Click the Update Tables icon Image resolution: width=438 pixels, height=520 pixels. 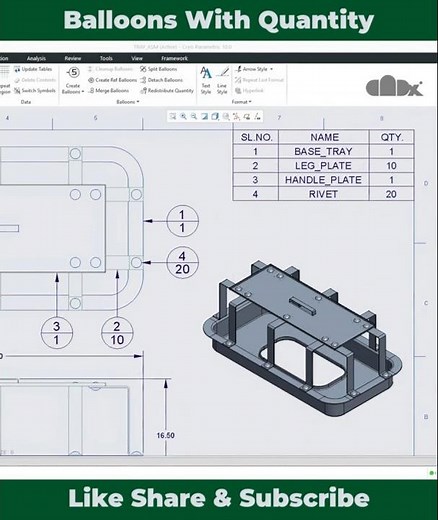[x=17, y=69]
